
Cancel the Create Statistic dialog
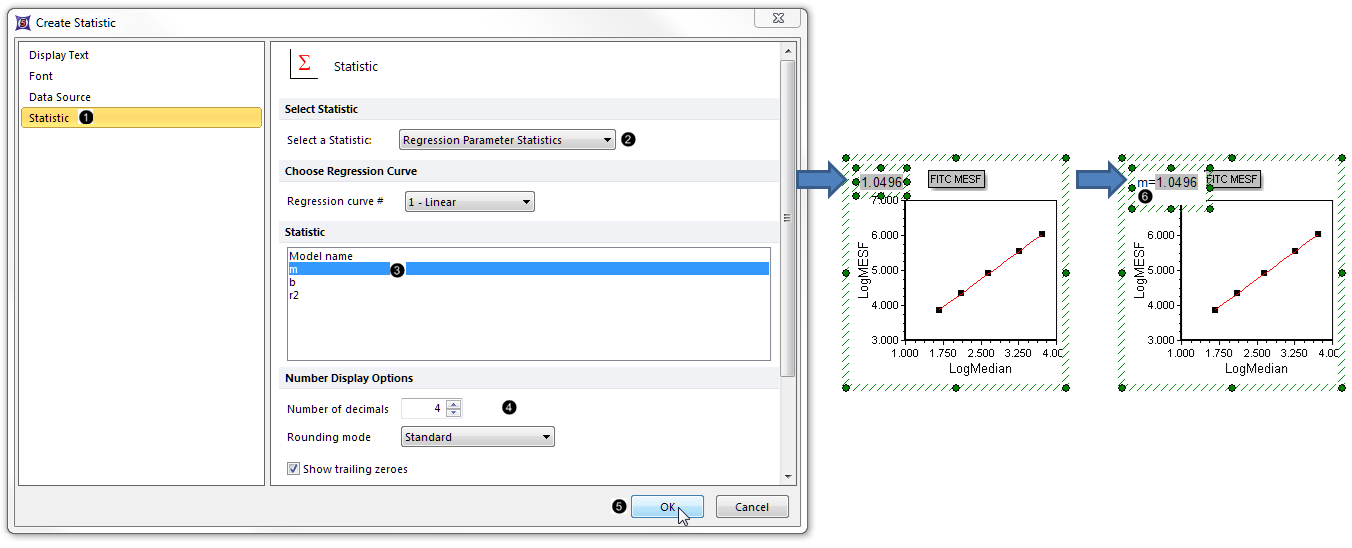point(751,507)
